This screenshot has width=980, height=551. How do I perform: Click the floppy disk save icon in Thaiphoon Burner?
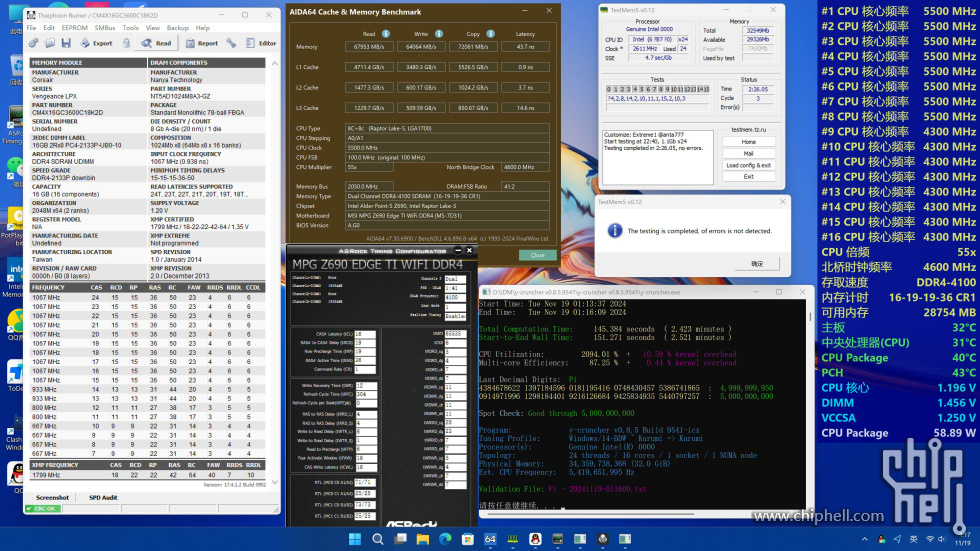click(x=66, y=43)
